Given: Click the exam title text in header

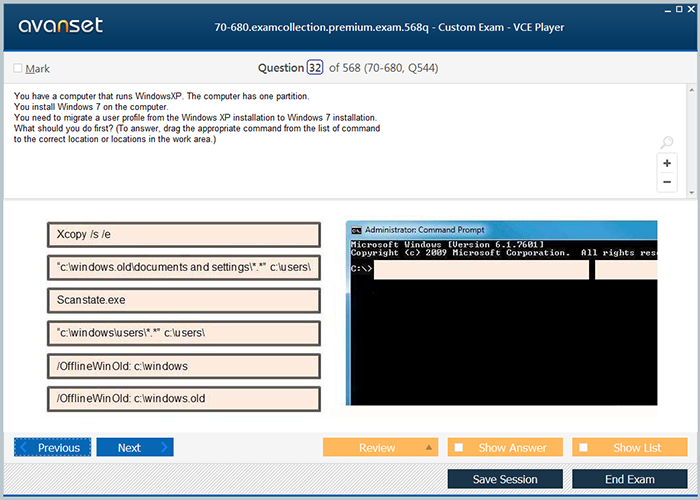Looking at the screenshot, I should (389, 28).
